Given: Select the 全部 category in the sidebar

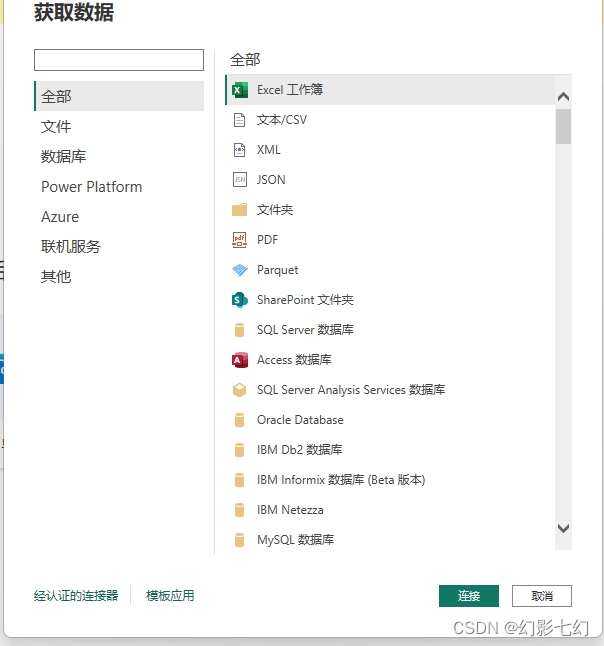Looking at the screenshot, I should [119, 96].
